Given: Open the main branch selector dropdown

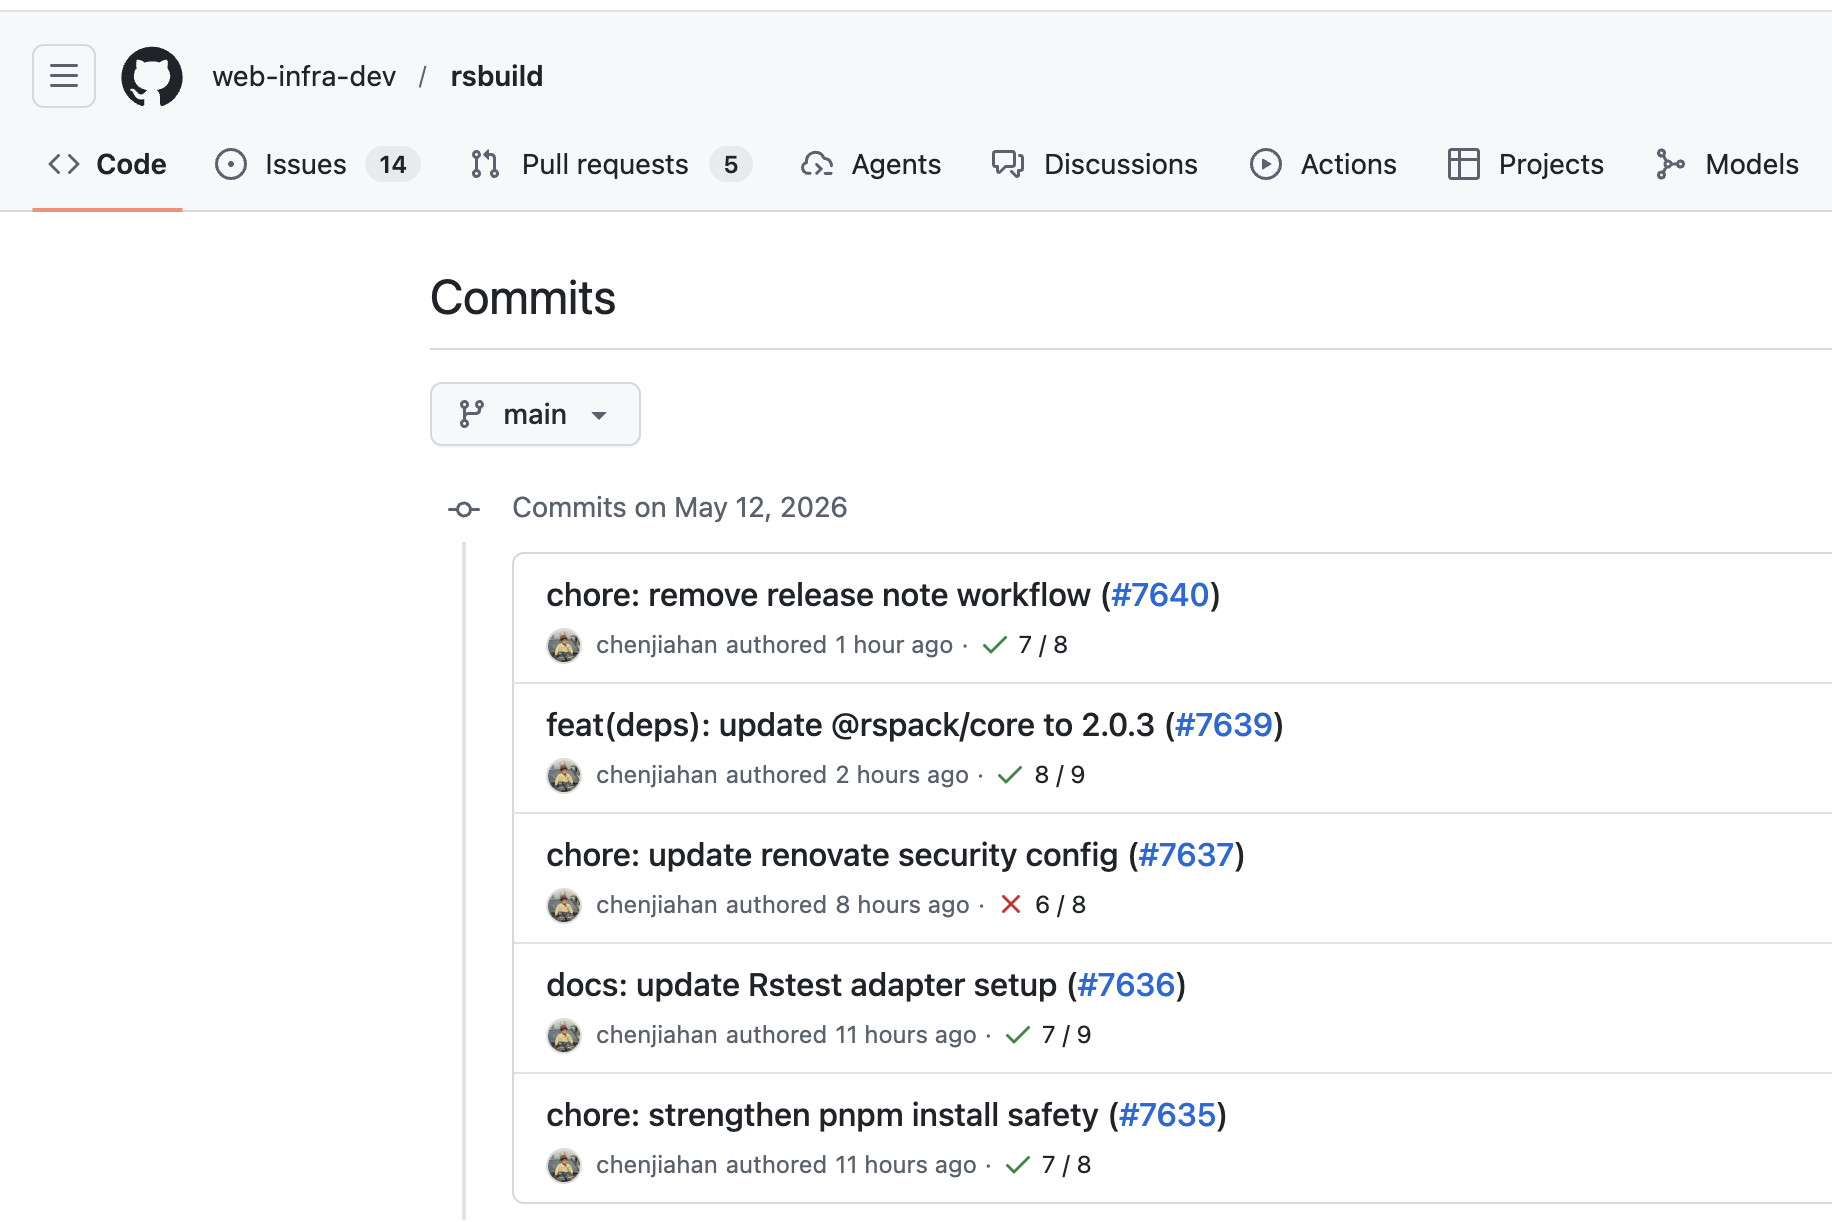Looking at the screenshot, I should click(535, 414).
